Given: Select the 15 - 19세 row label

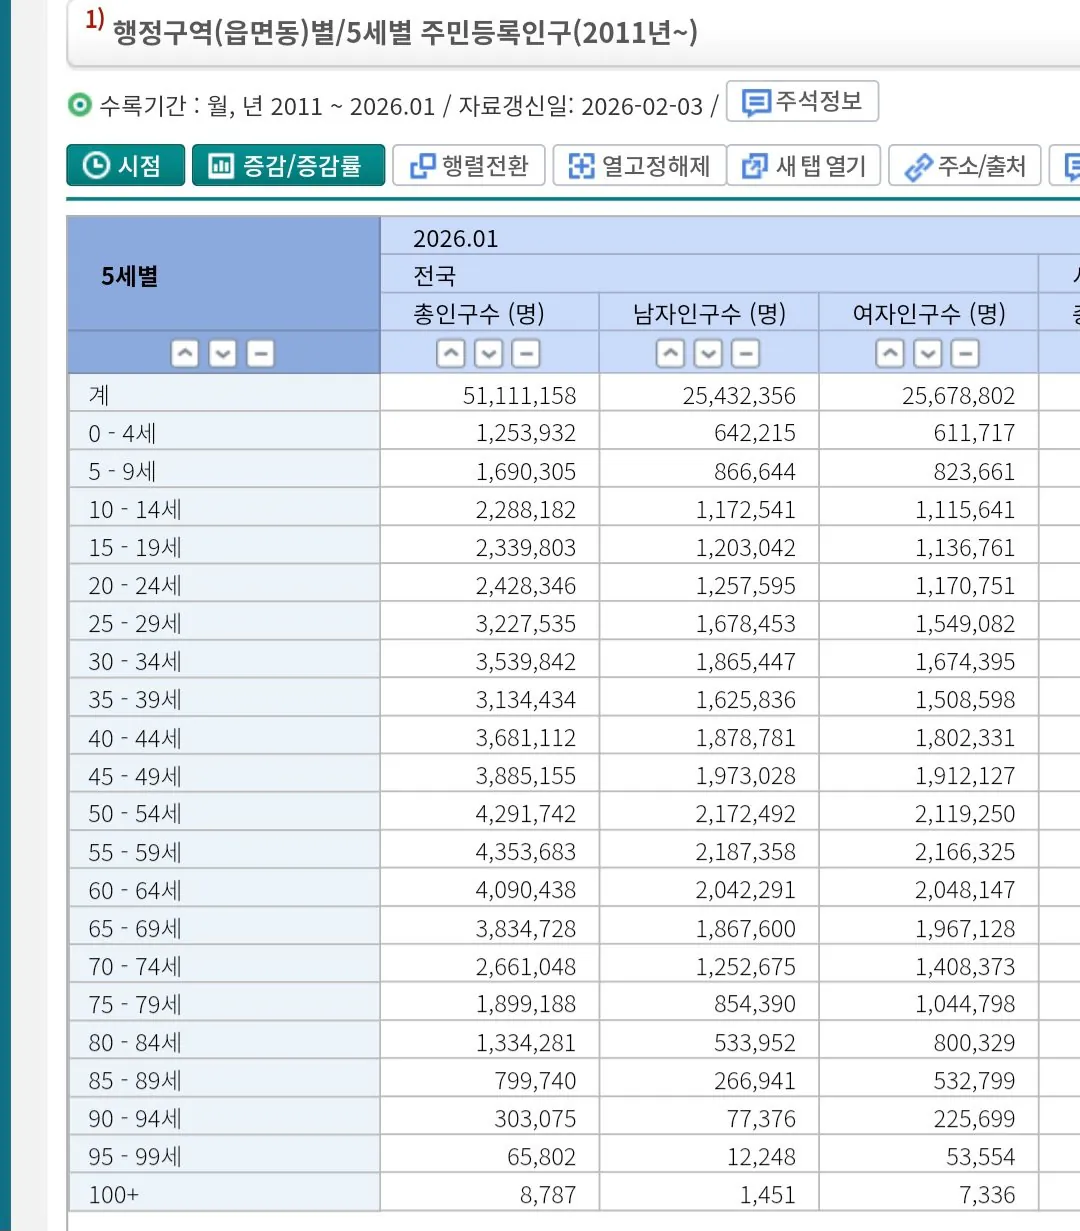Looking at the screenshot, I should tap(224, 546).
